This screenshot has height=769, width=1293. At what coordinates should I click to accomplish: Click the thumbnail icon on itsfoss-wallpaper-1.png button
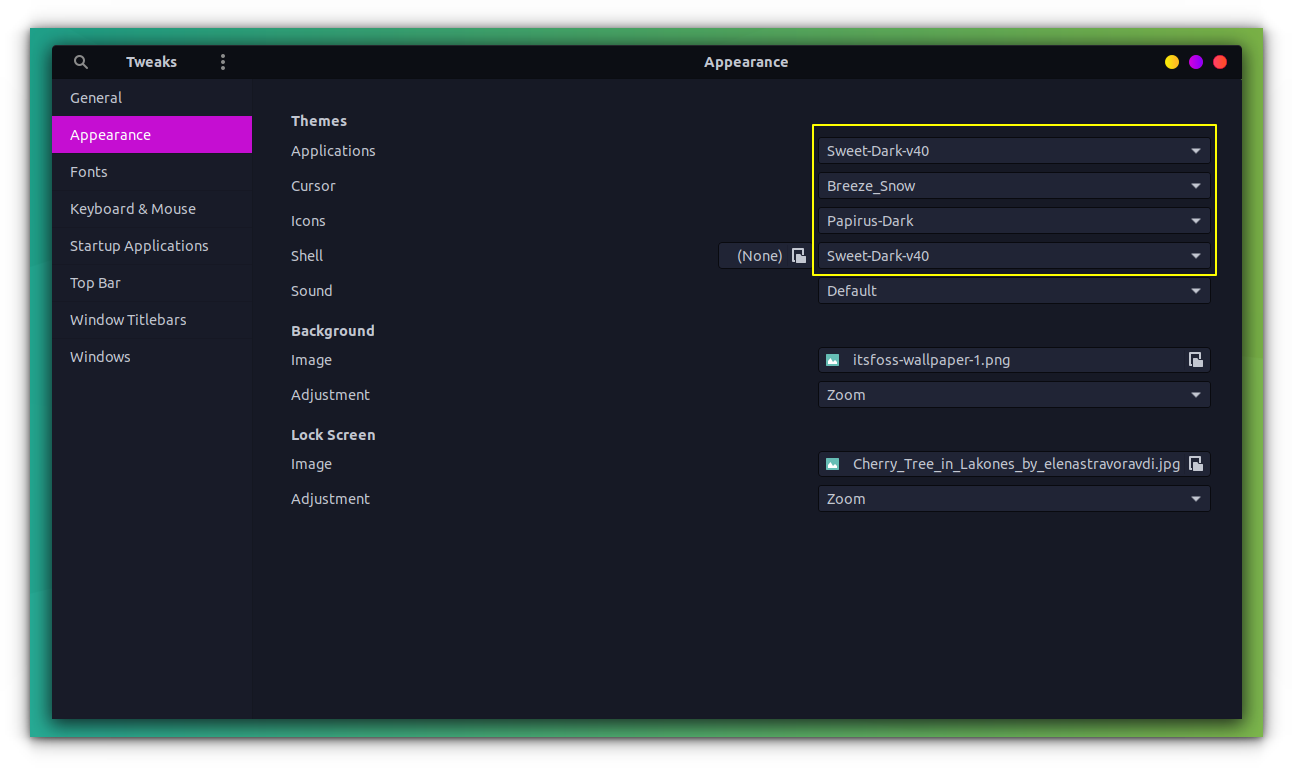tap(833, 359)
